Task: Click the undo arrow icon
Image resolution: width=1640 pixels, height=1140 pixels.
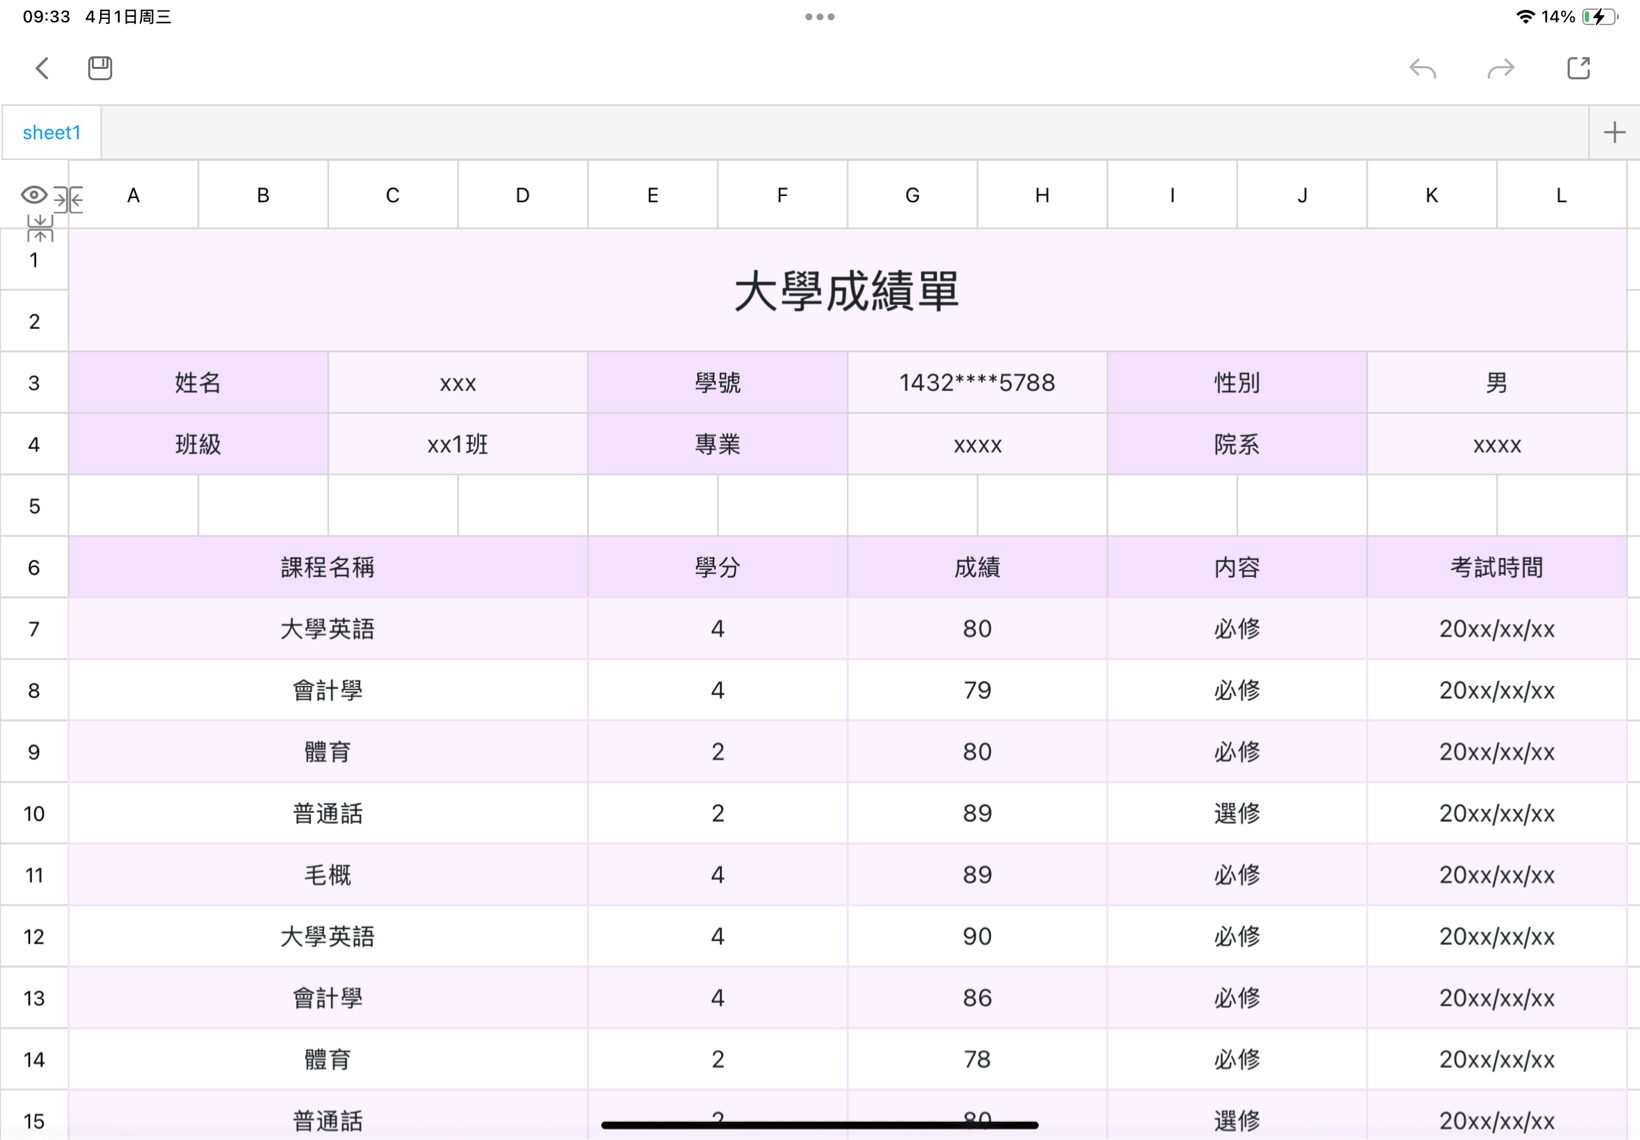Action: tap(1423, 68)
